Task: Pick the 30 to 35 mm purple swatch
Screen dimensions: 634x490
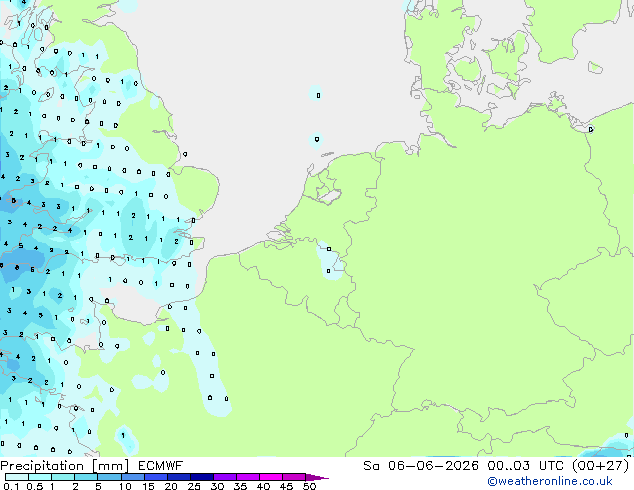Action: click(225, 477)
